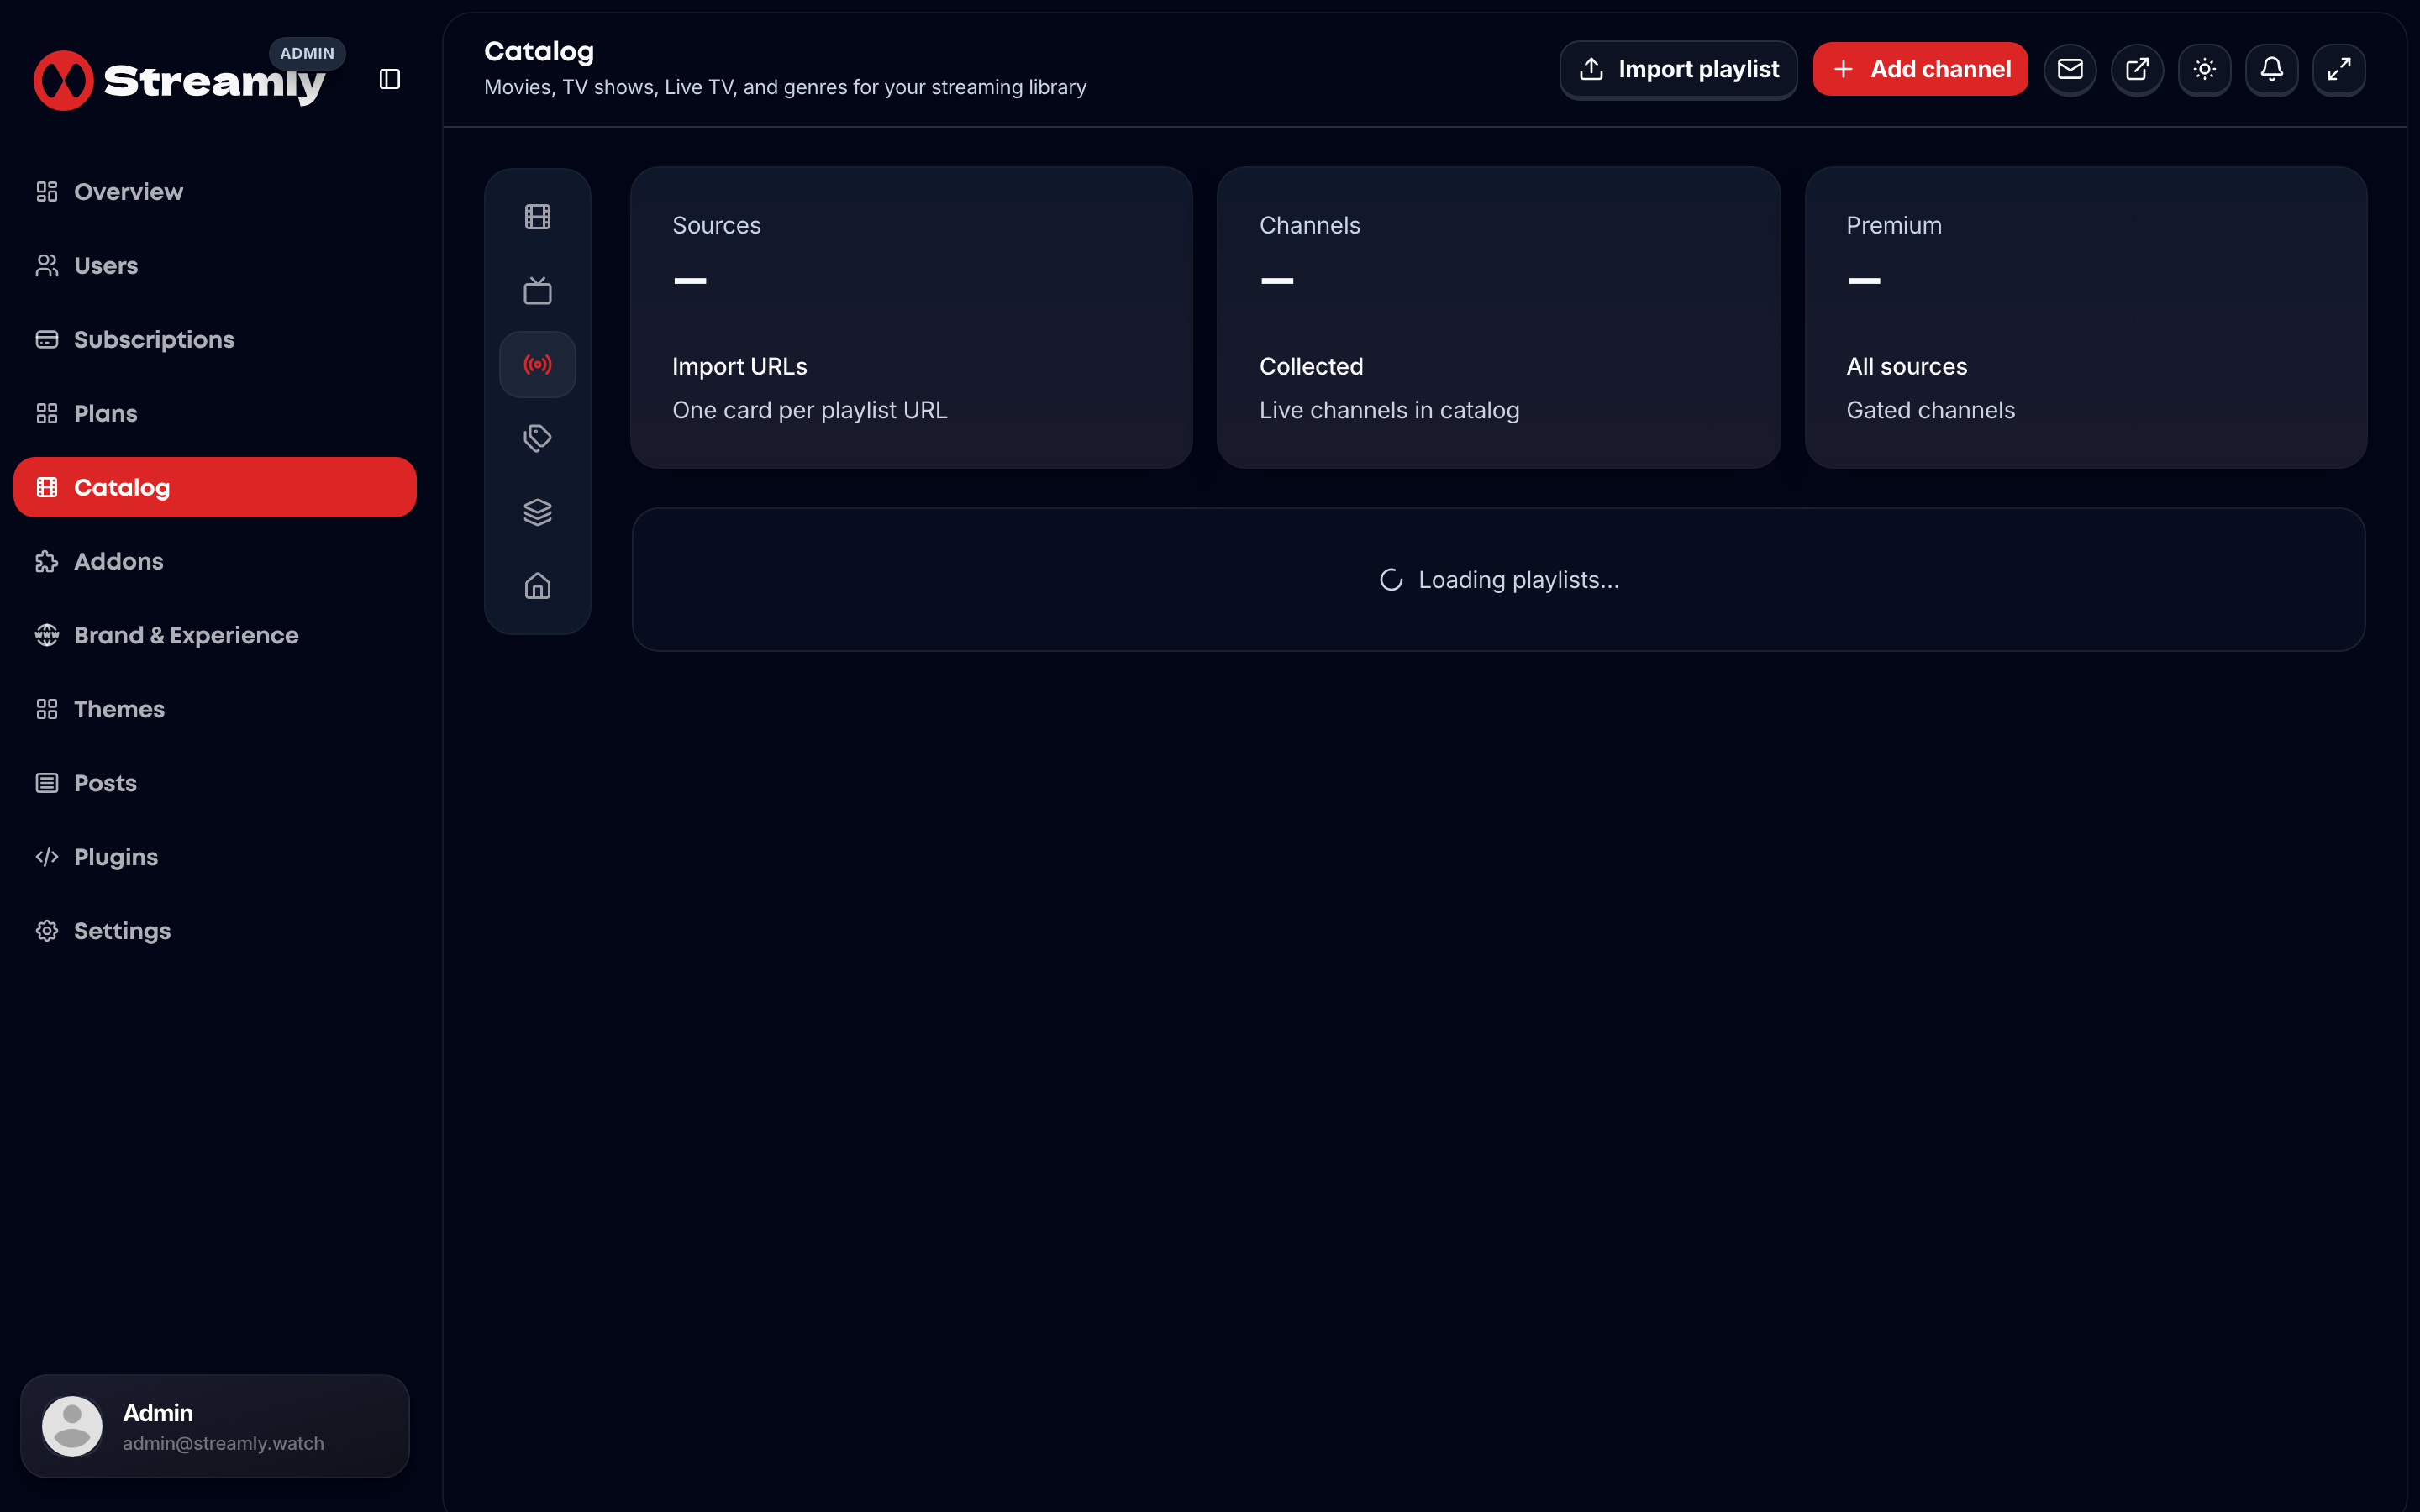Click the 'Loading playlists...' text
The image size is (2420, 1512).
1518,580
